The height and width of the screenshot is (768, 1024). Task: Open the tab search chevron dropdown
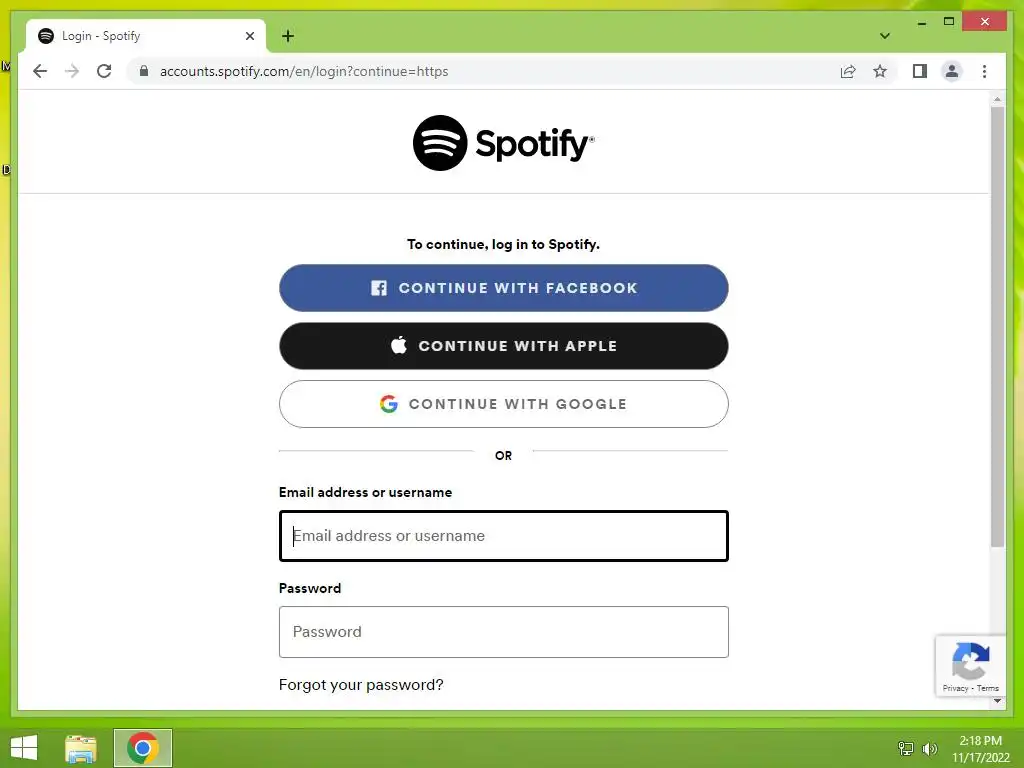(884, 36)
